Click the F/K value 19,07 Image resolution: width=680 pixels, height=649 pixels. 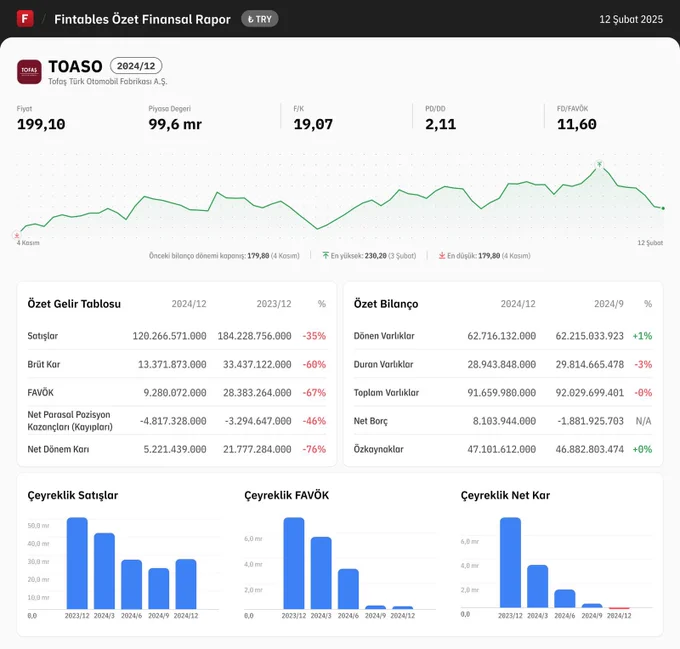313,124
